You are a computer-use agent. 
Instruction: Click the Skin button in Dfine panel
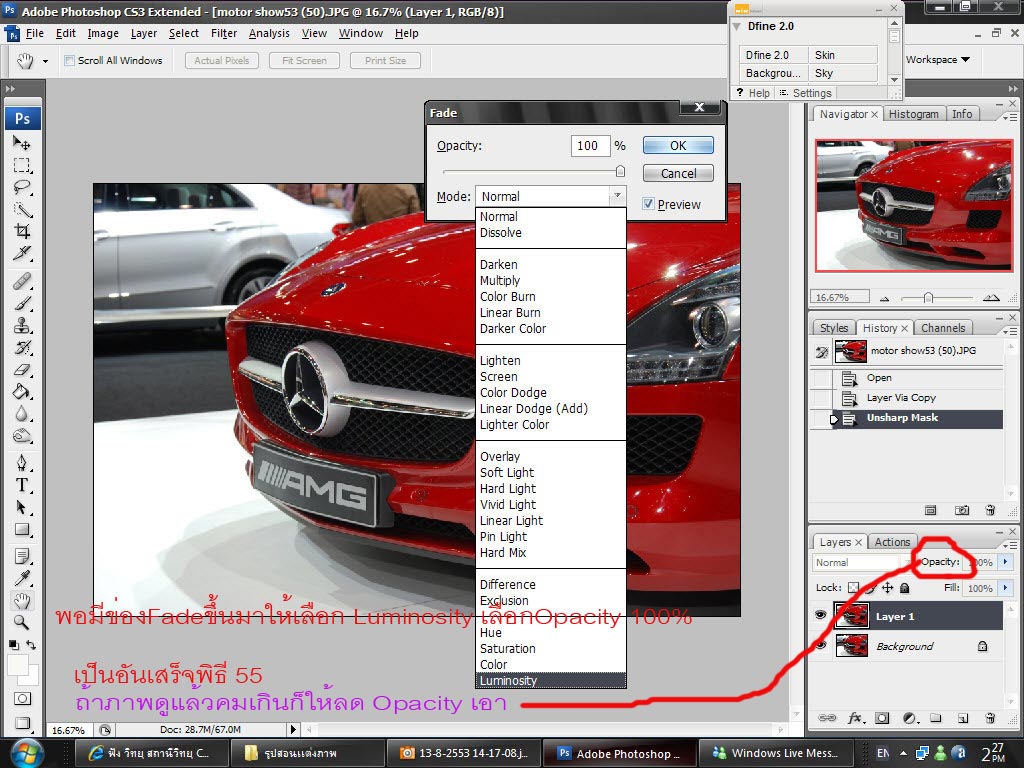pyautogui.click(x=842, y=55)
